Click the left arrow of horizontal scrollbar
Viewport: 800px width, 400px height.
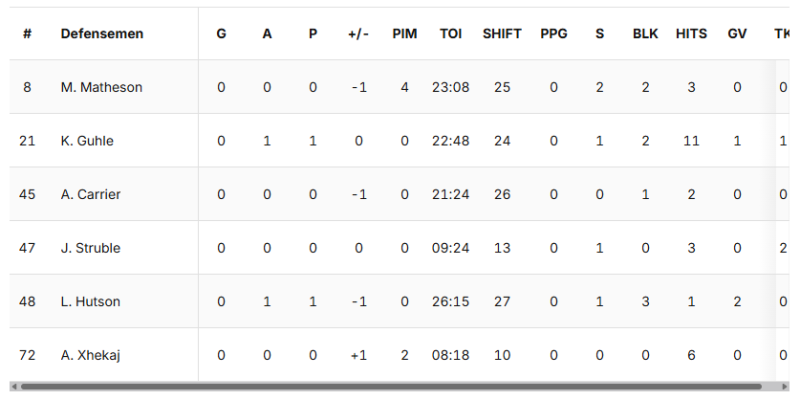13,386
